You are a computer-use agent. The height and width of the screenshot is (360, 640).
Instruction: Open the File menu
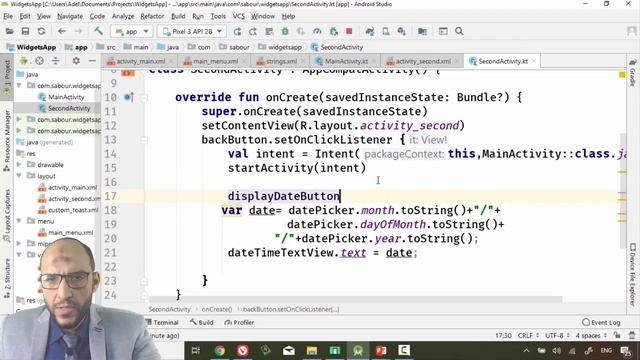(x=8, y=16)
